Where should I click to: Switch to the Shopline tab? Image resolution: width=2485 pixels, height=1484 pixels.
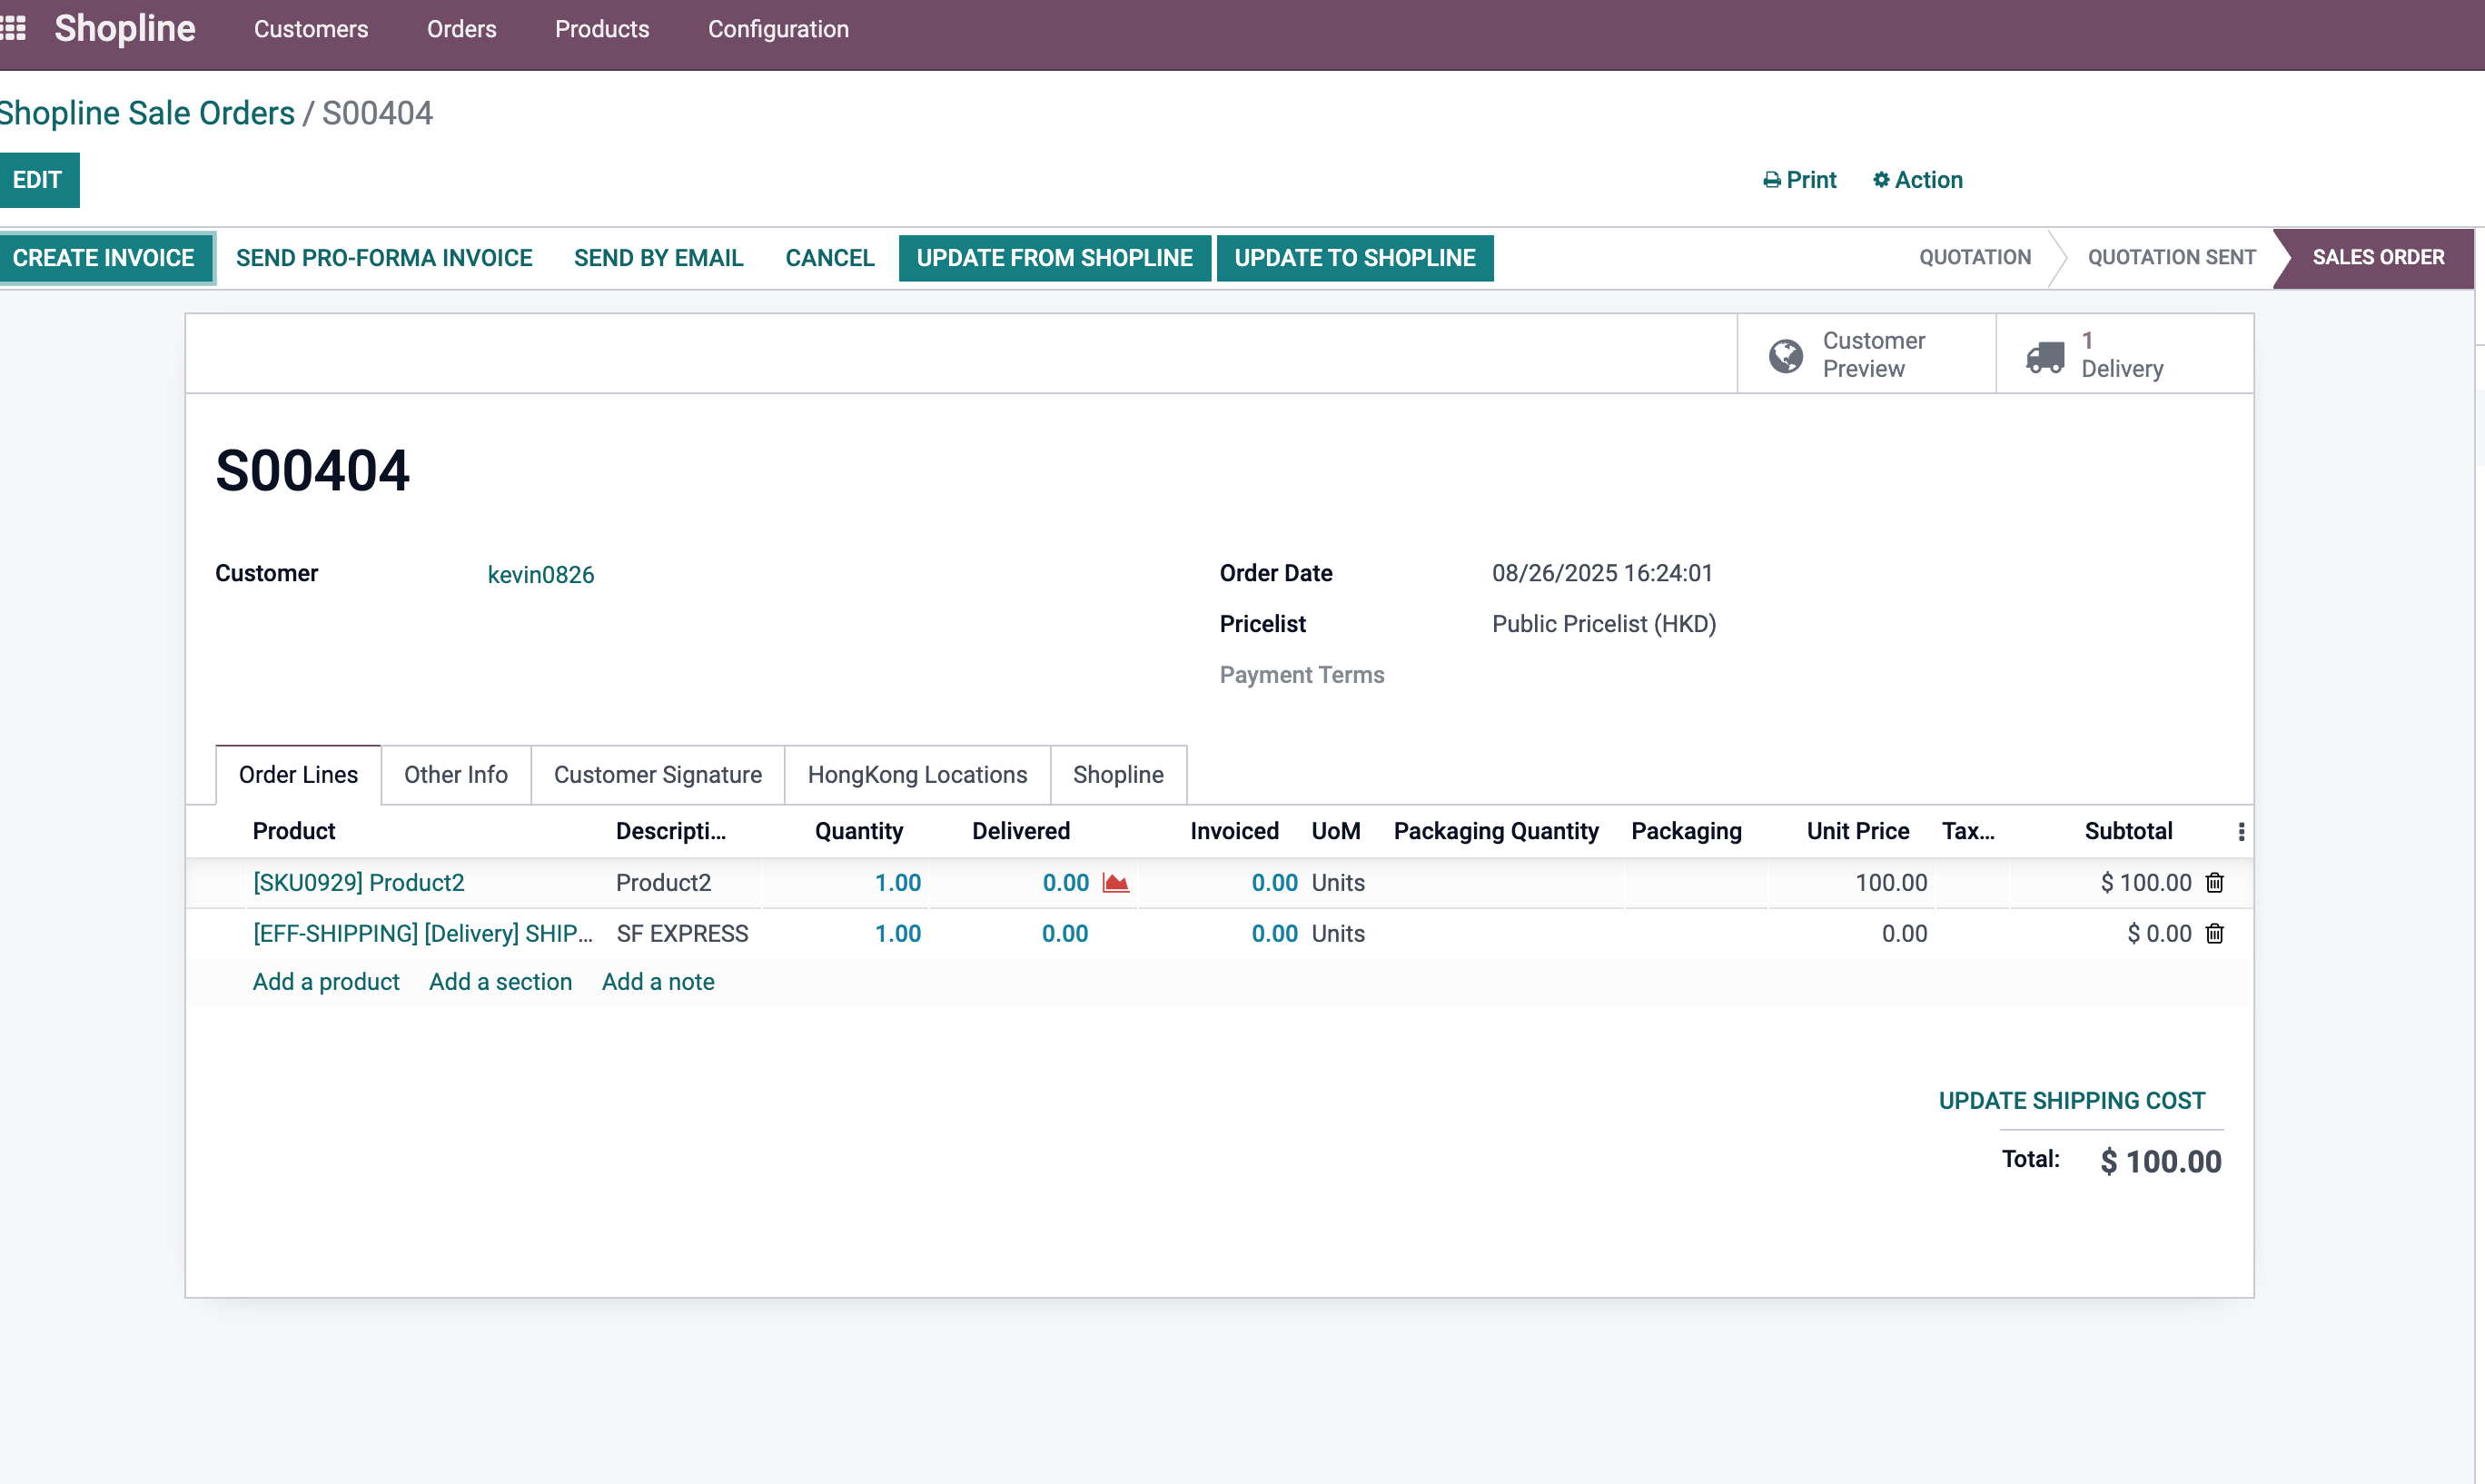pyautogui.click(x=1118, y=775)
